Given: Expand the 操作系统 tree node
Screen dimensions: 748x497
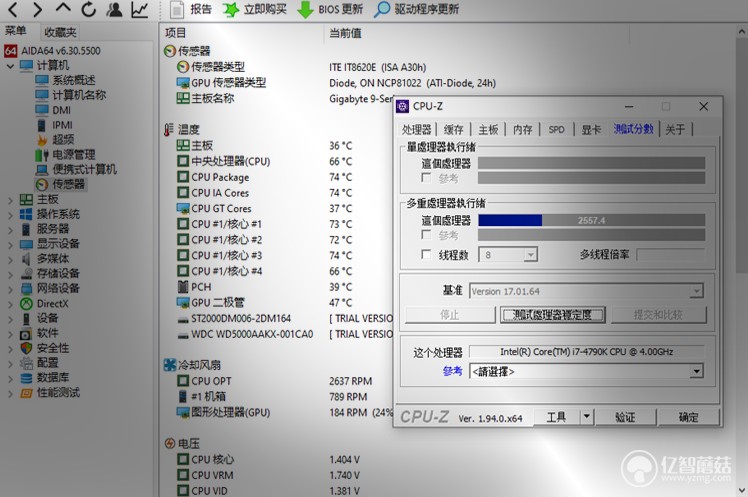Looking at the screenshot, I should tap(10, 215).
